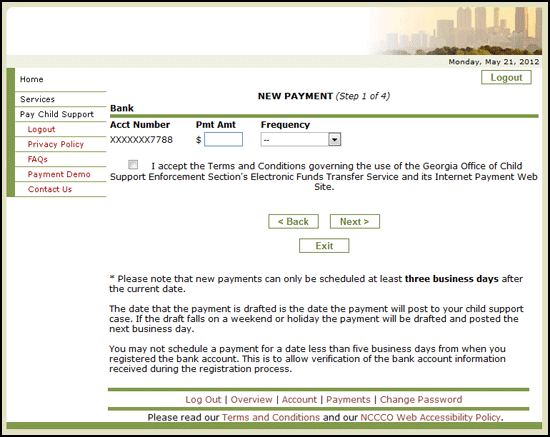This screenshot has height=437, width=550.
Task: Open the Payment Demo sidebar link
Action: click(59, 174)
